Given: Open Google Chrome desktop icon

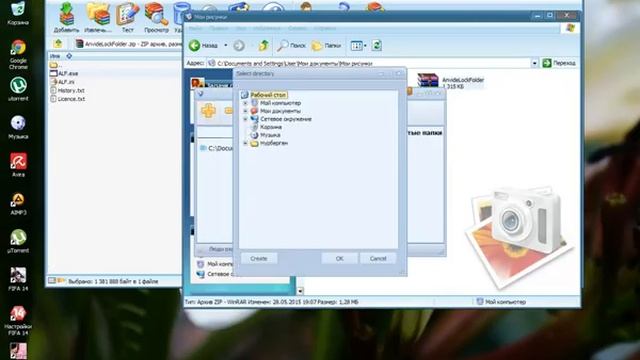Looking at the screenshot, I should click(x=18, y=55).
